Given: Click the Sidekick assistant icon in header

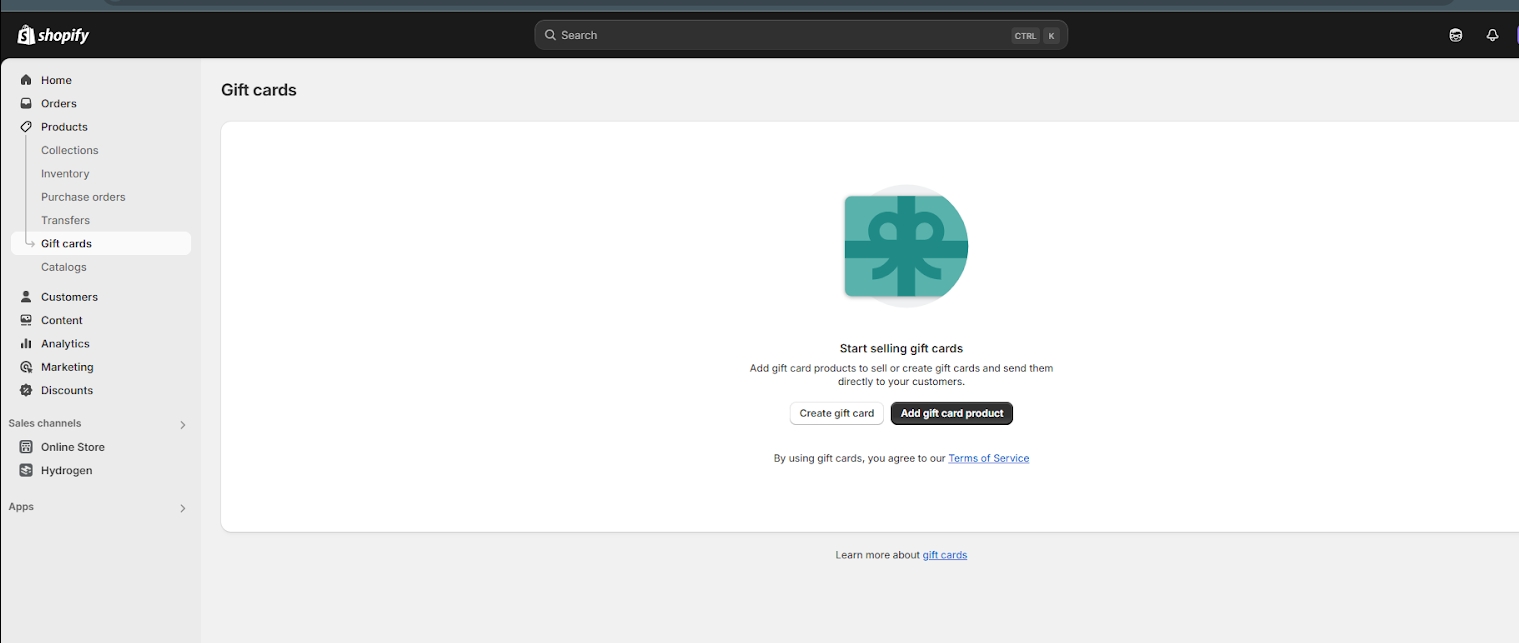Looking at the screenshot, I should click(x=1455, y=35).
